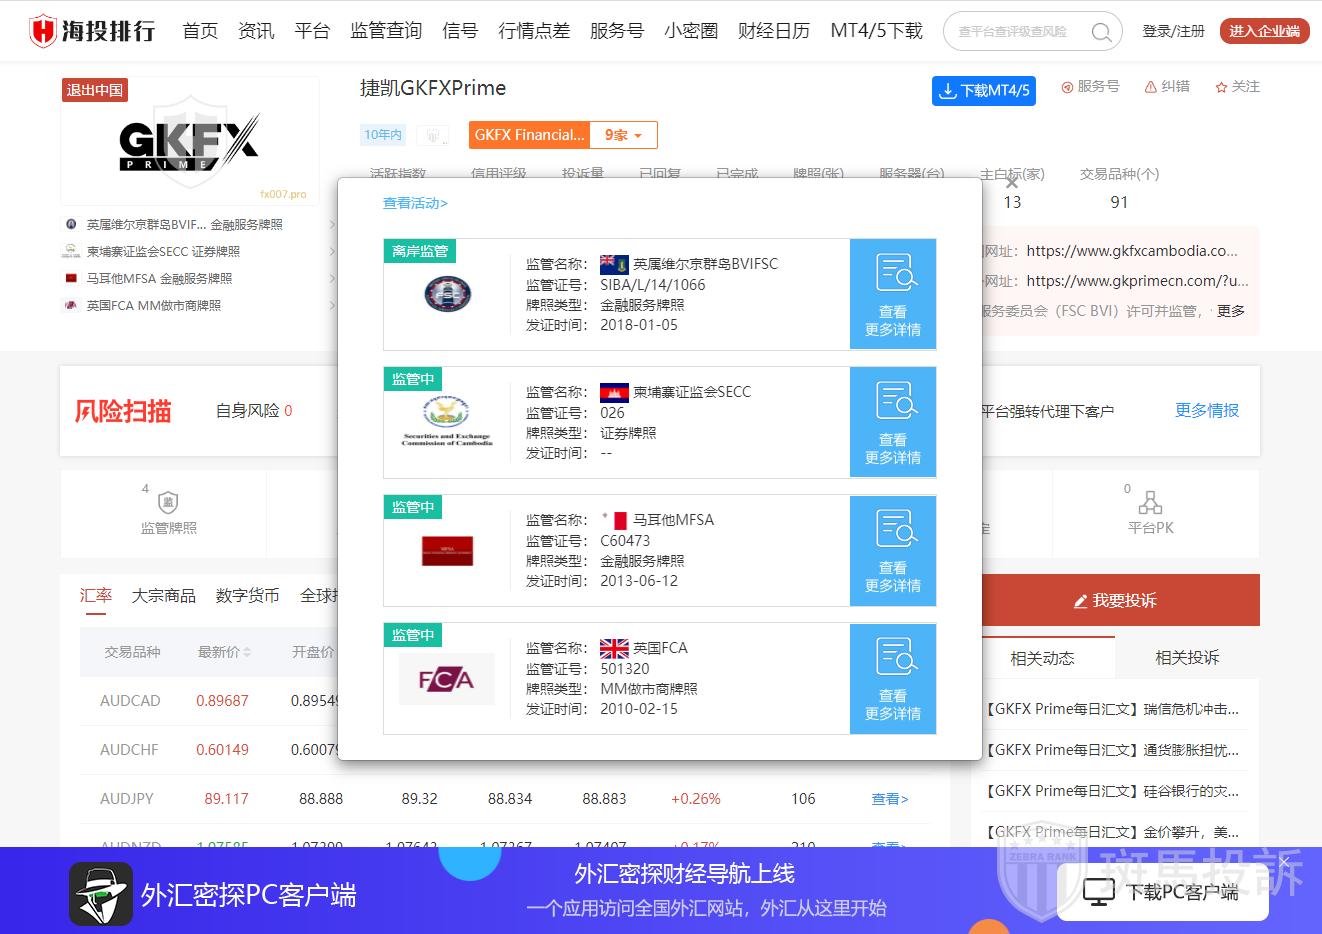Open the 监管牌照 badge icon
Viewport: 1322px width, 934px height.
pyautogui.click(x=168, y=503)
